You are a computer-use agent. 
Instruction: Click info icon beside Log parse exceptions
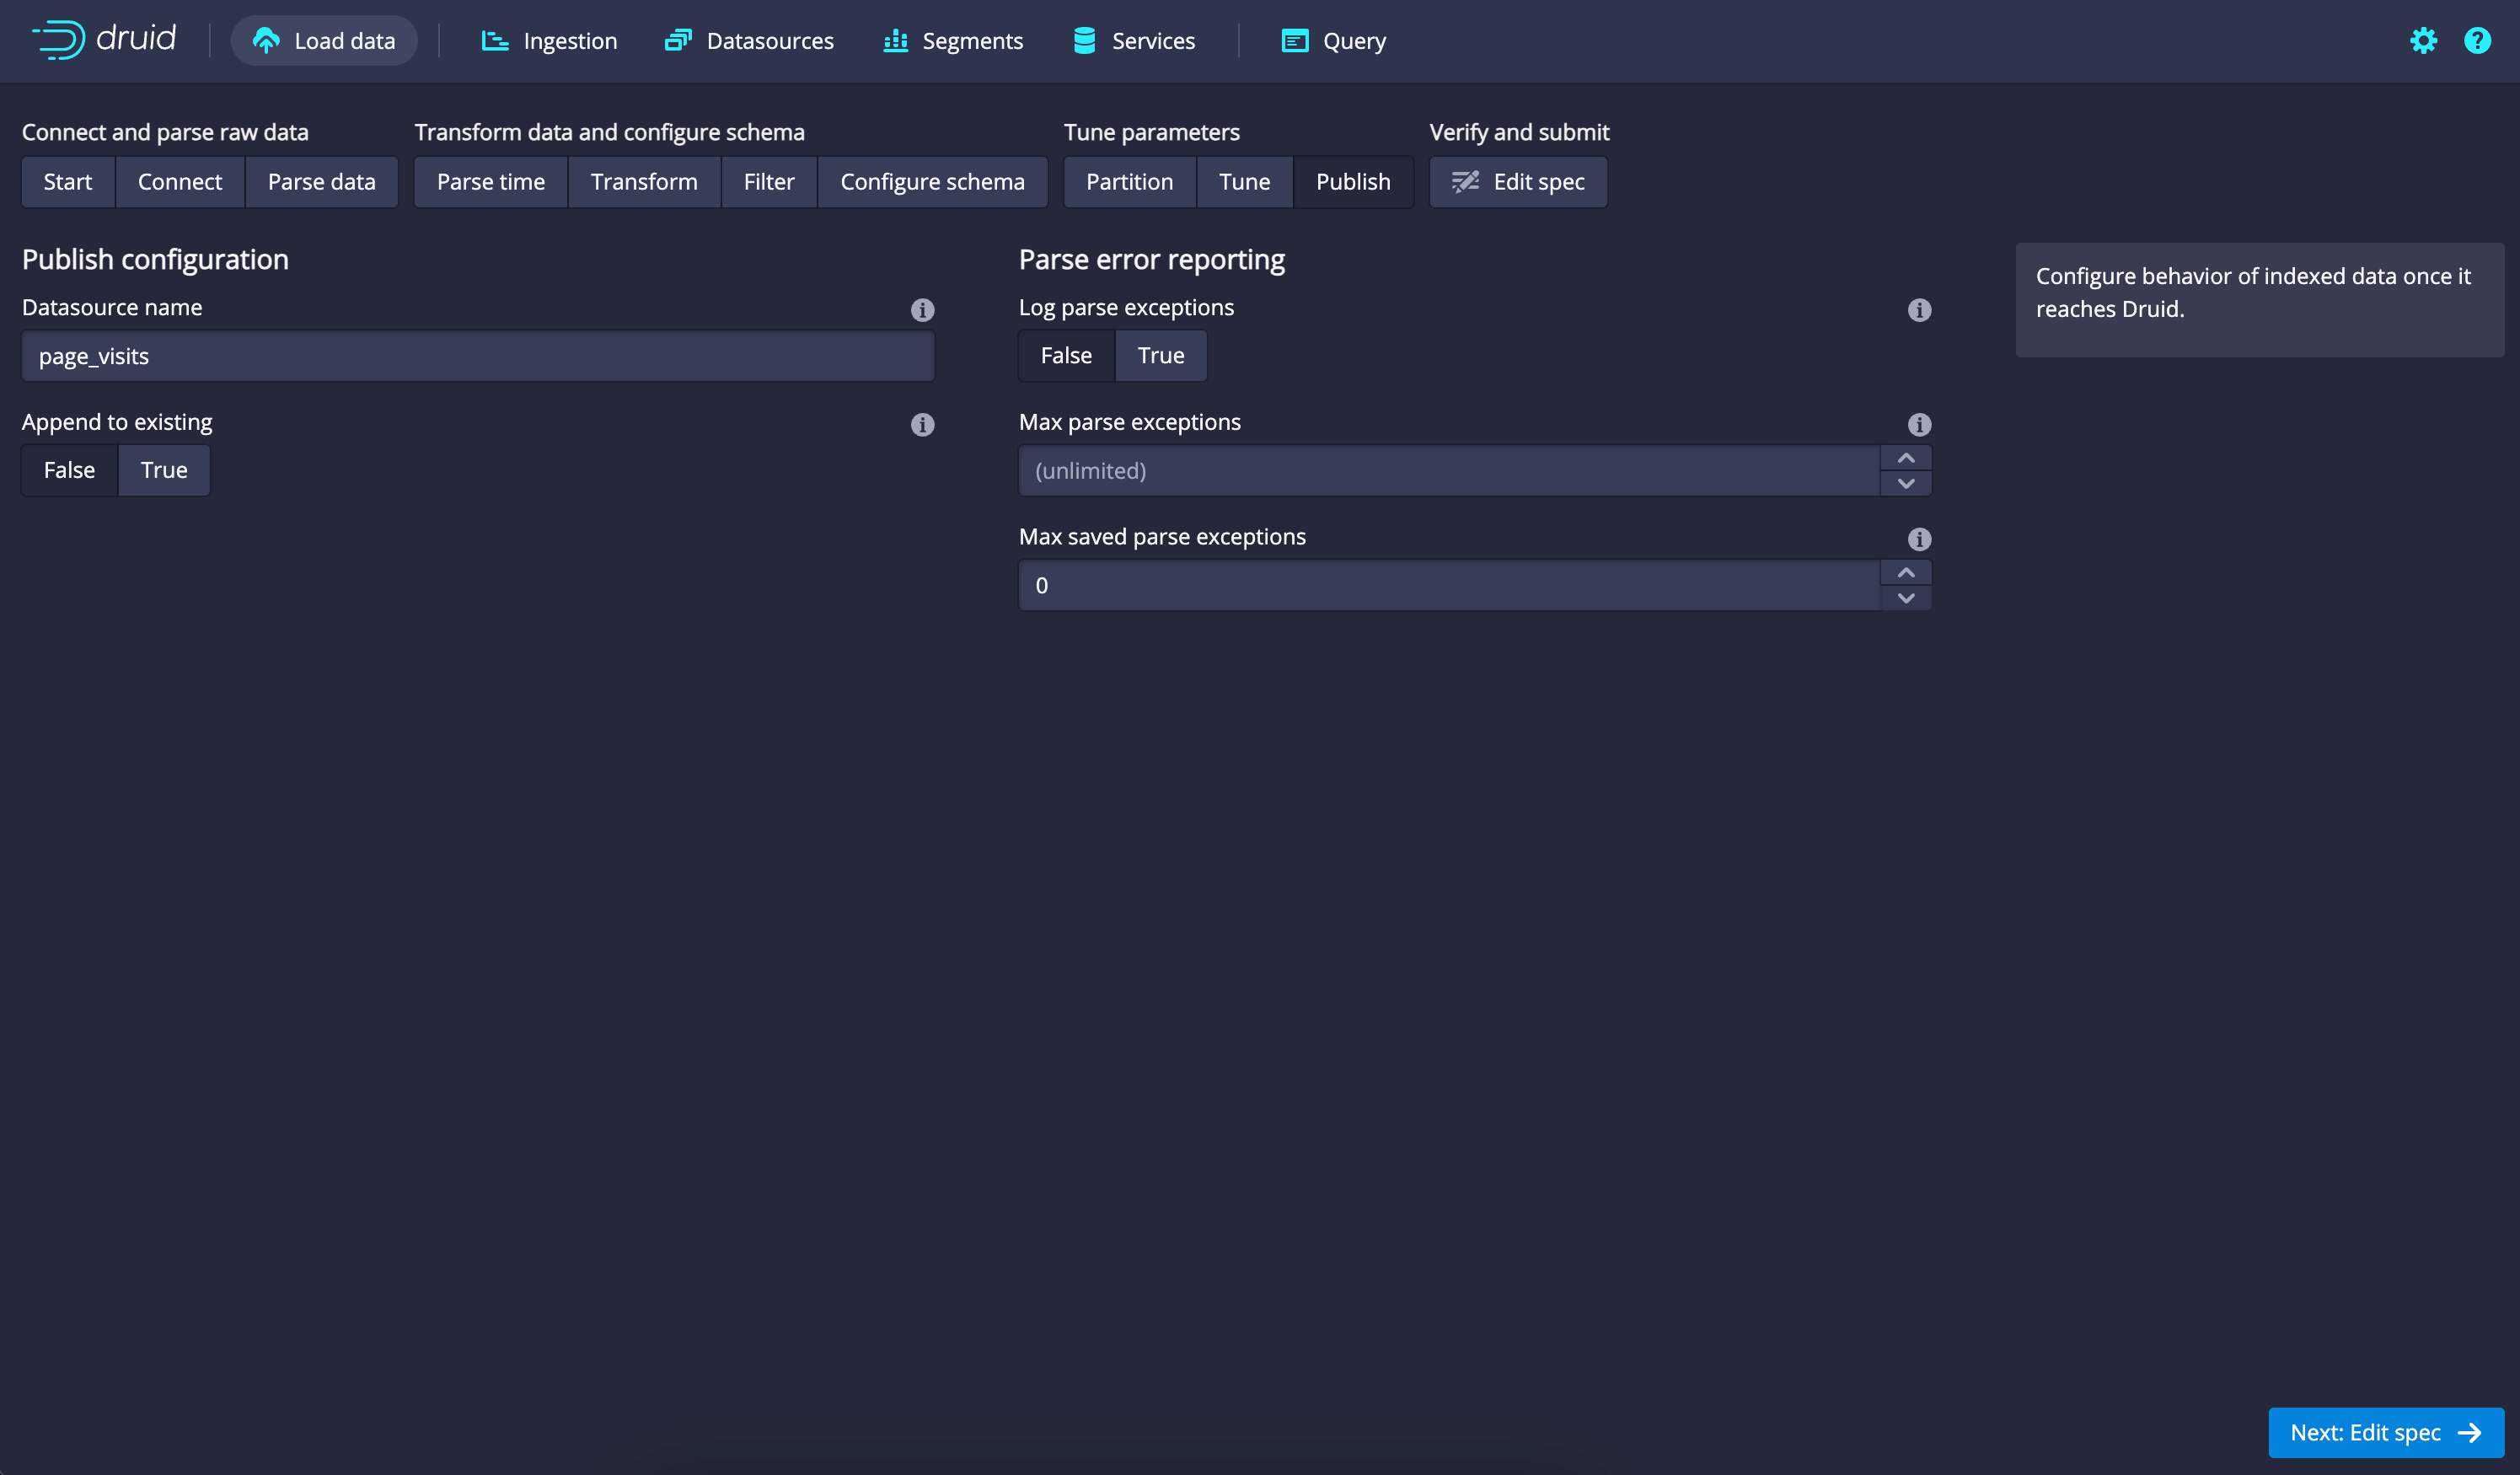(1918, 310)
